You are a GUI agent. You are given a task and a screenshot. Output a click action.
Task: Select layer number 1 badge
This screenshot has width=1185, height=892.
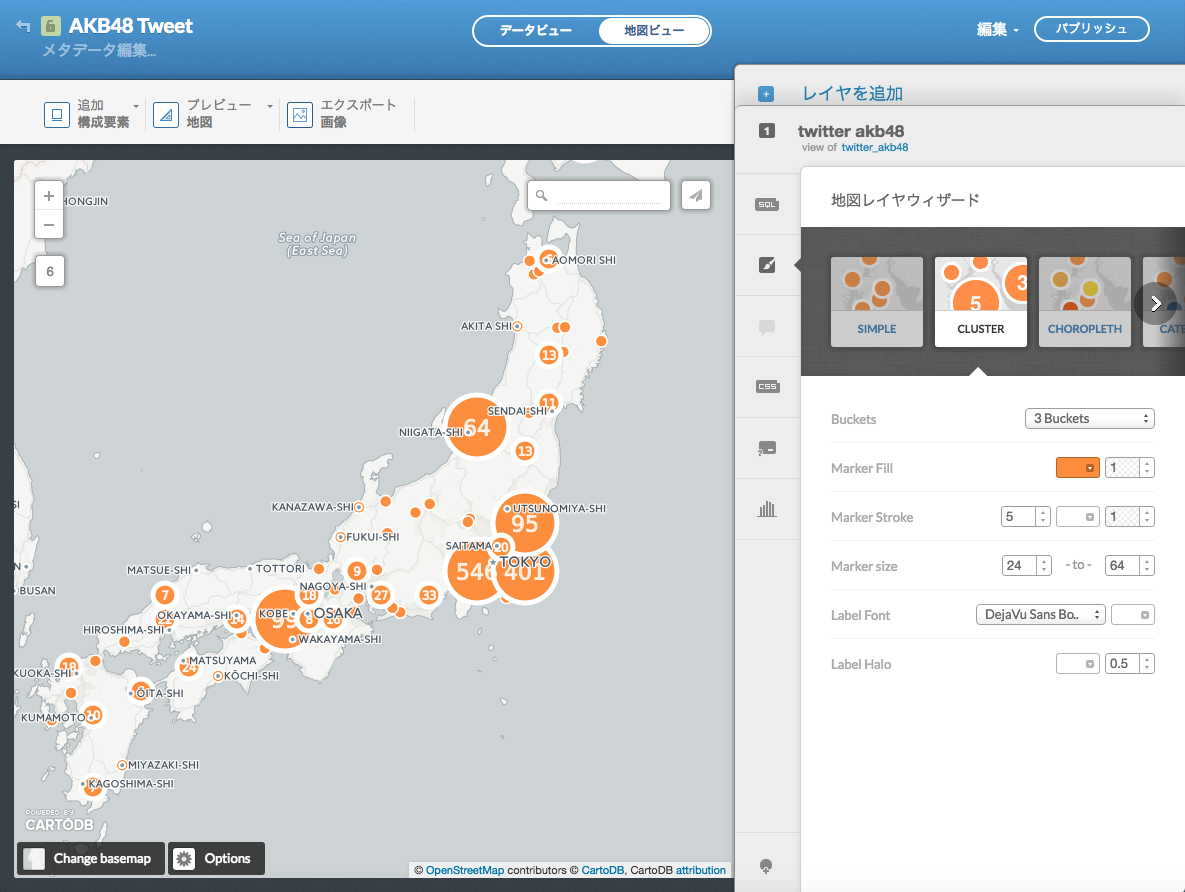point(766,131)
